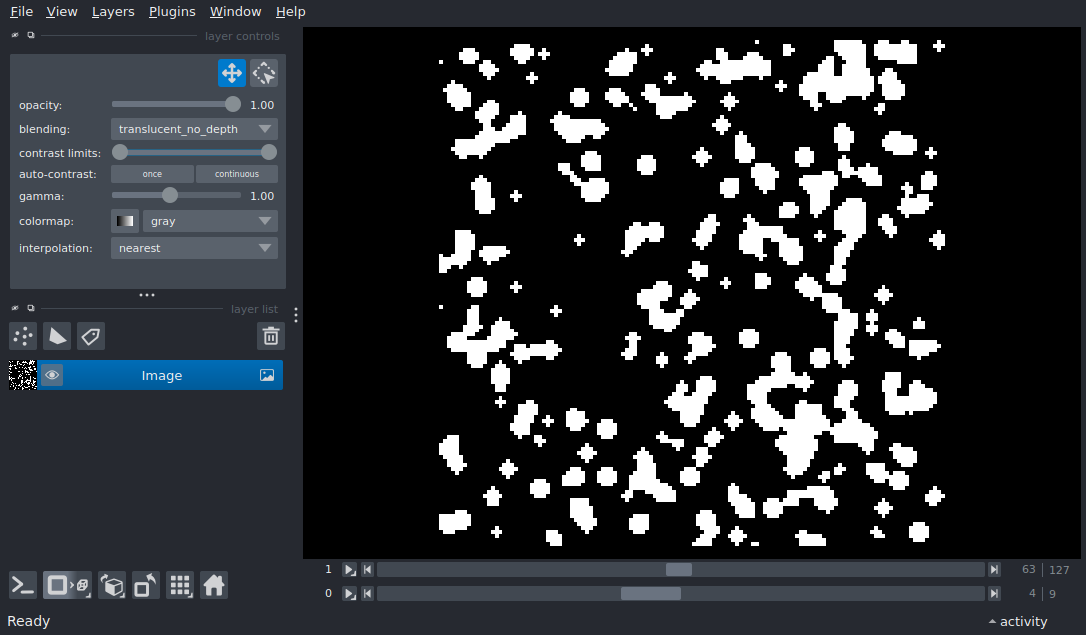The image size is (1086, 635).
Task: Click contrast limits upper handle
Action: point(269,152)
